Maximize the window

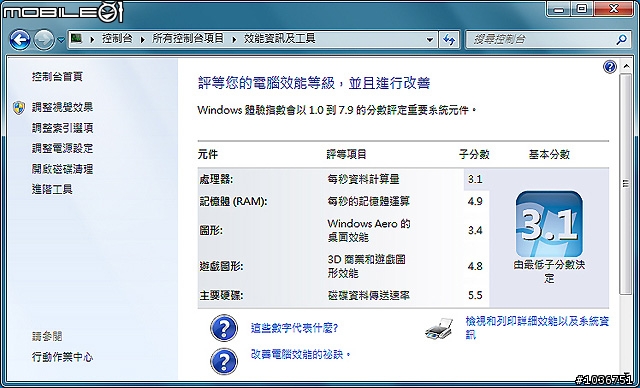(583, 8)
